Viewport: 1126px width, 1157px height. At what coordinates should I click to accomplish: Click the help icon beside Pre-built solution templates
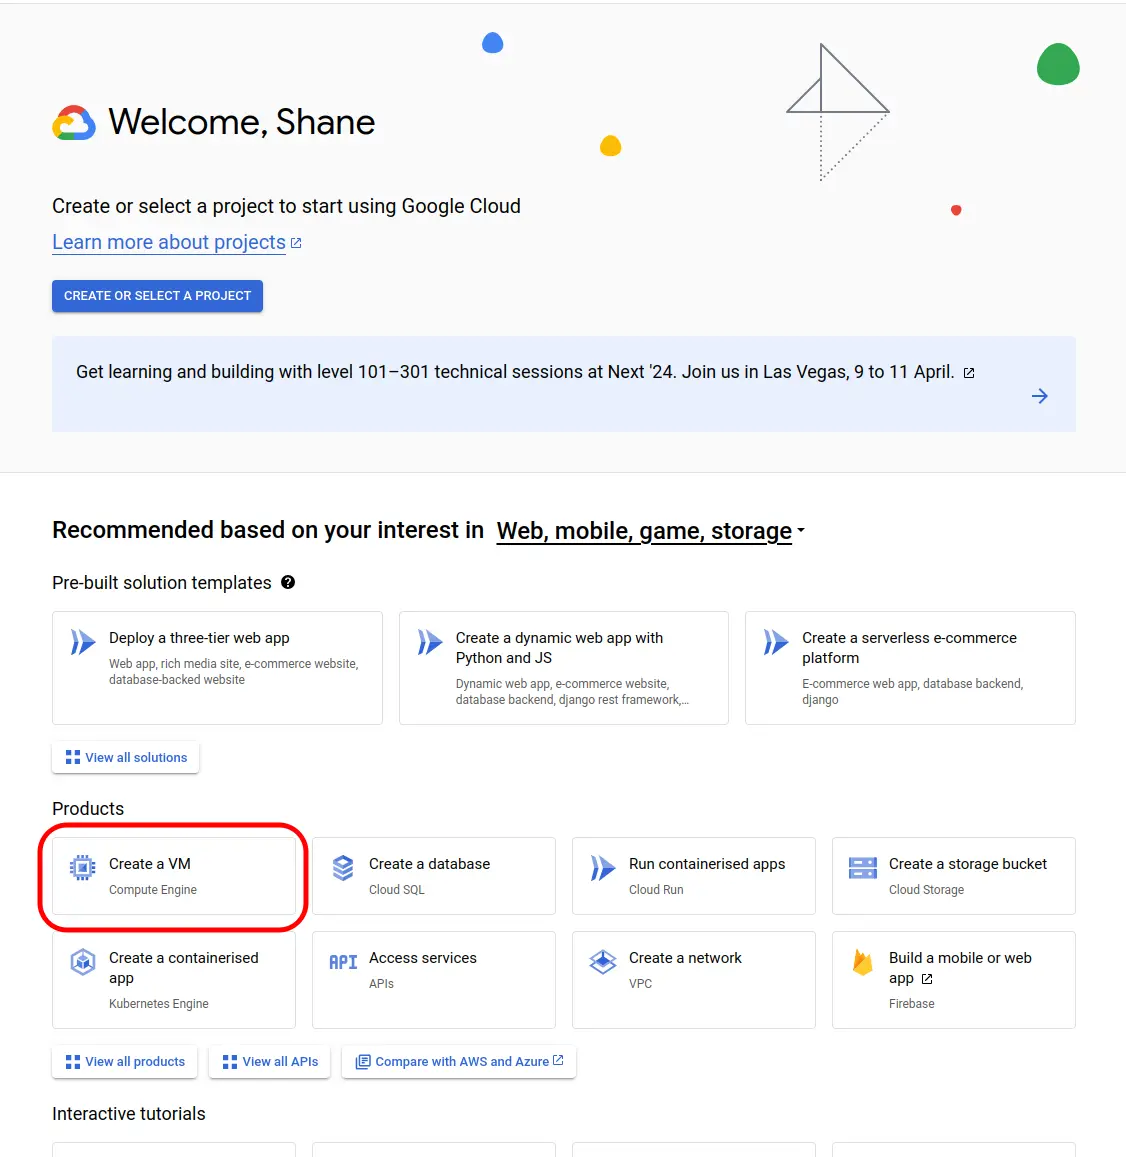click(x=288, y=582)
